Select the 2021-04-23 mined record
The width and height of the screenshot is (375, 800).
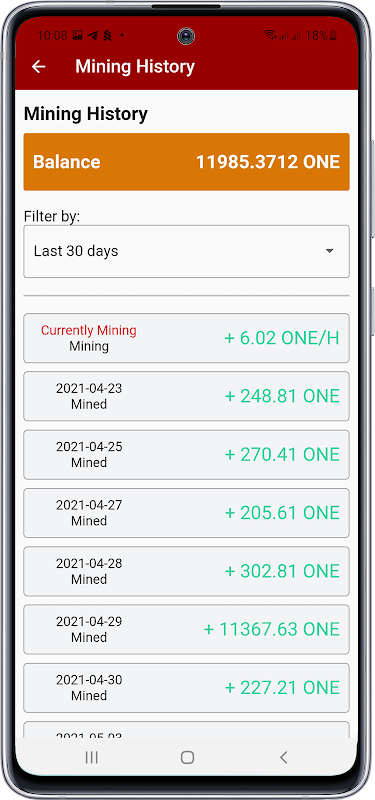(186, 396)
